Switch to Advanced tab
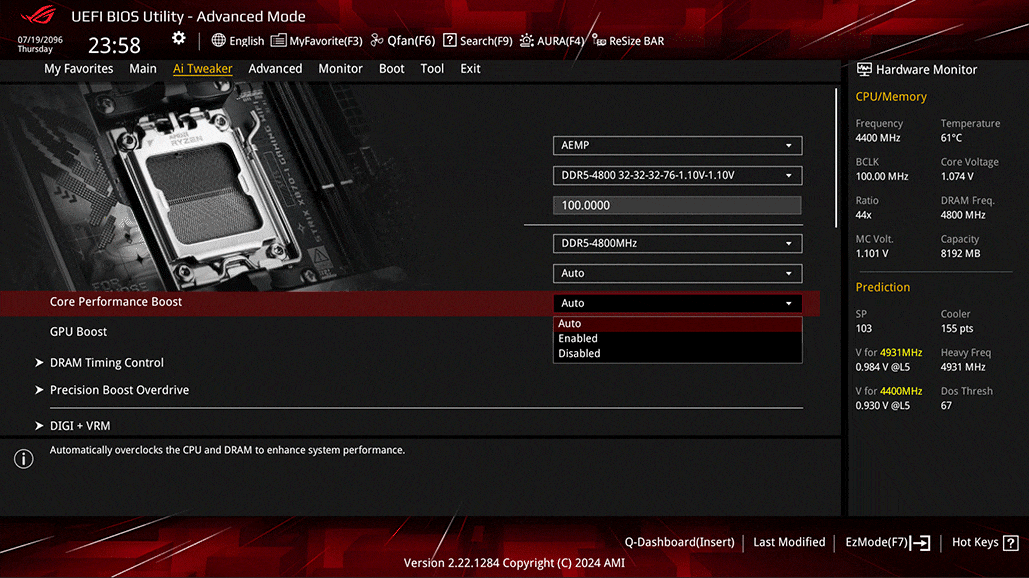The height and width of the screenshot is (578, 1029). click(275, 68)
